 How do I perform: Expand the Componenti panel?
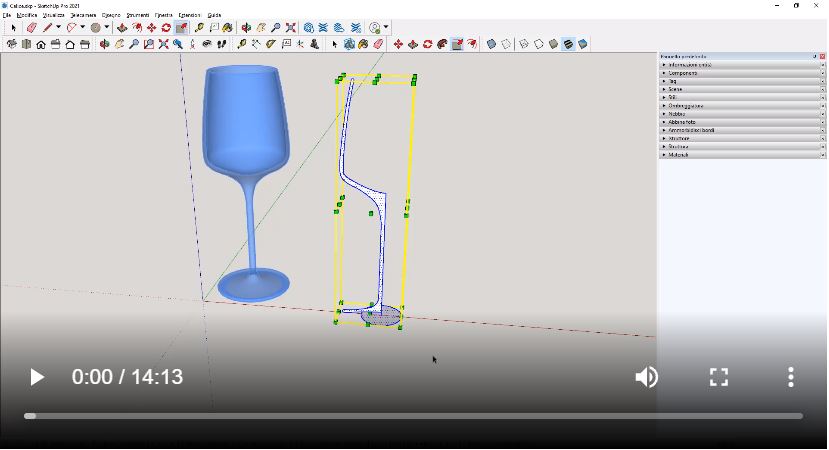coord(664,73)
